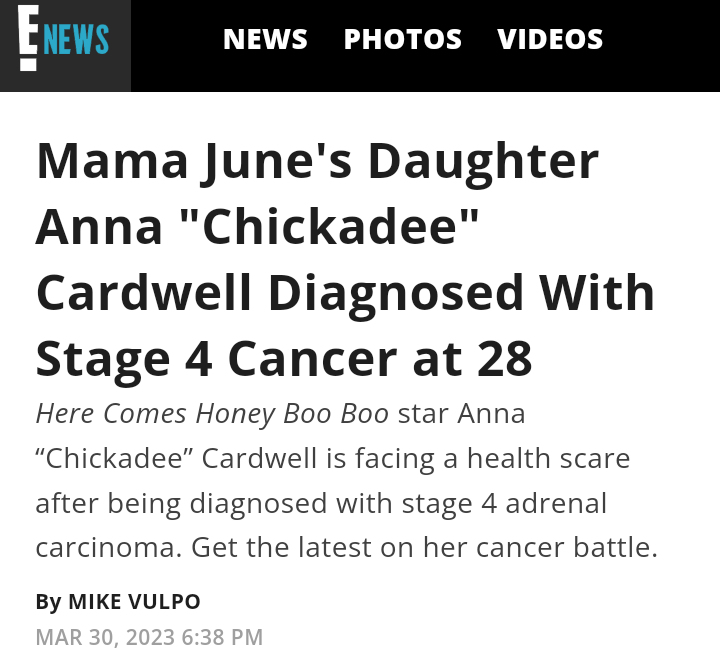
Task: Click the MAR 30, 2023 publish date
Action: pos(103,637)
